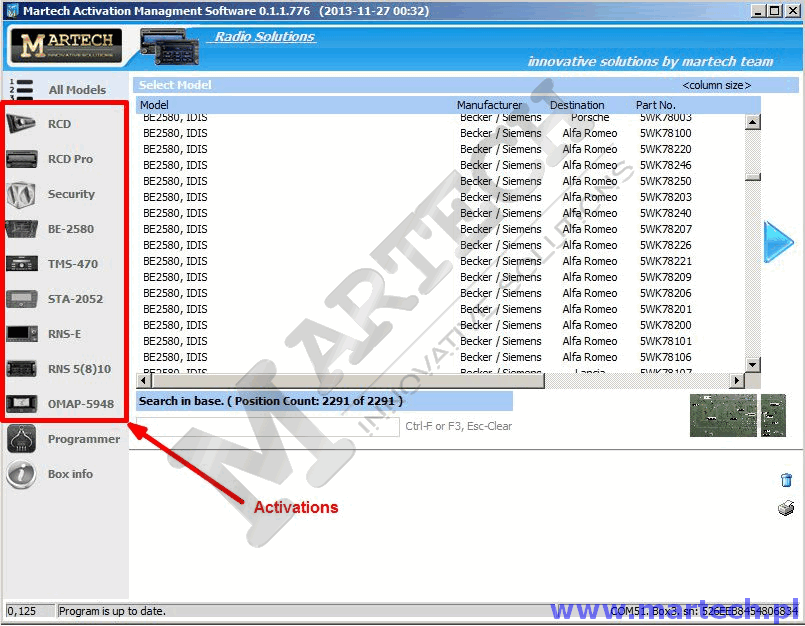The height and width of the screenshot is (626, 805).
Task: Select the row with part 5WK78203
Action: coord(440,197)
